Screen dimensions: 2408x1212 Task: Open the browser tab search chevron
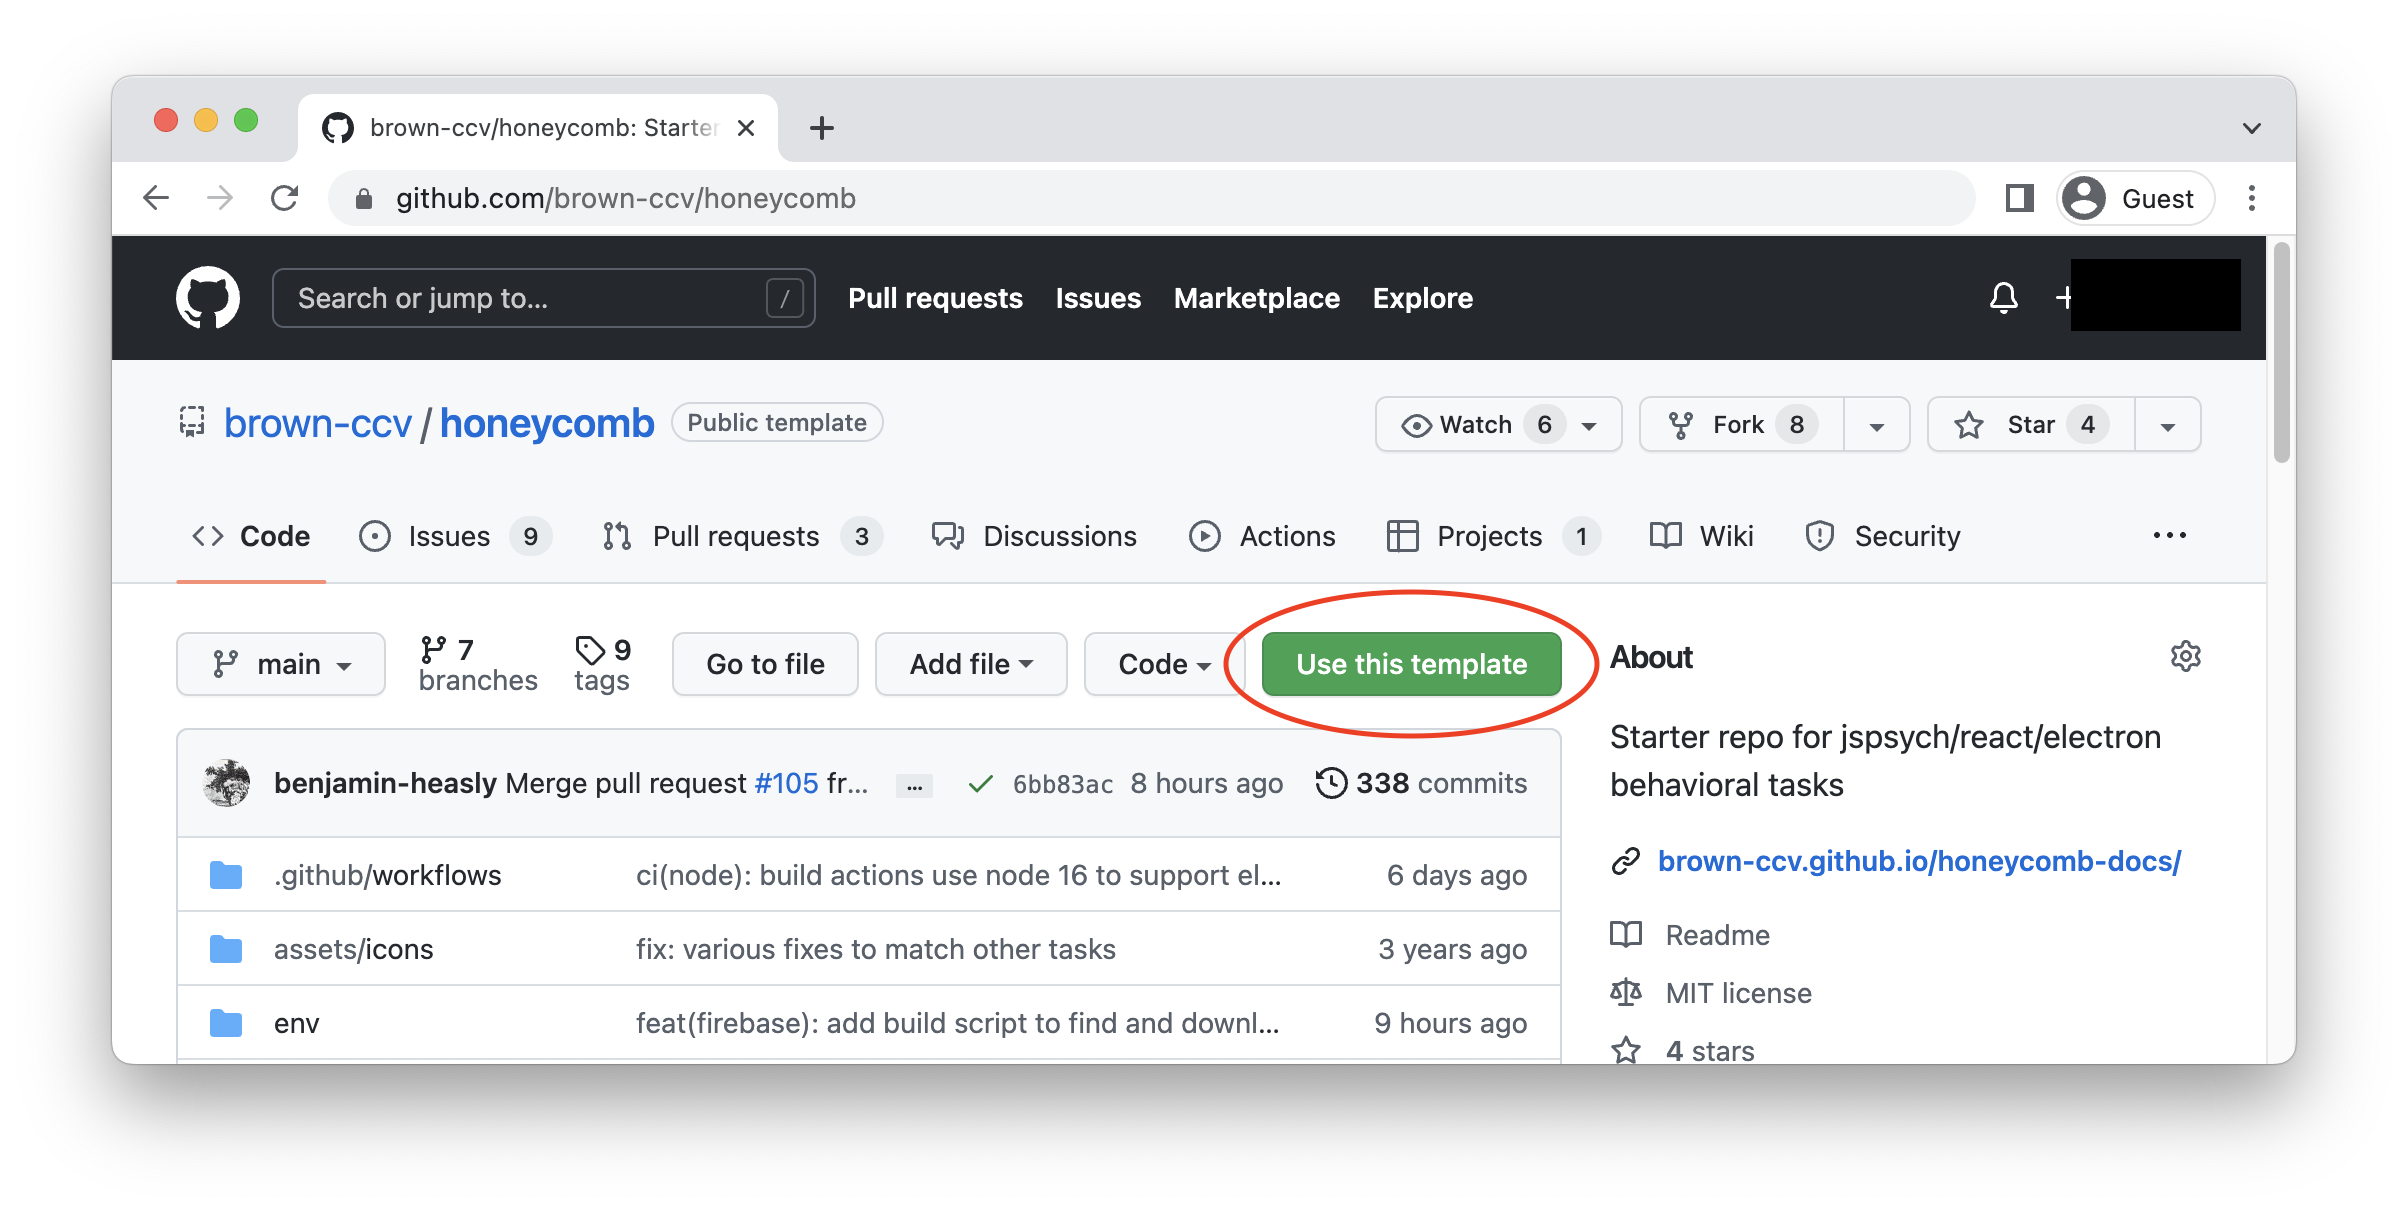[2252, 128]
